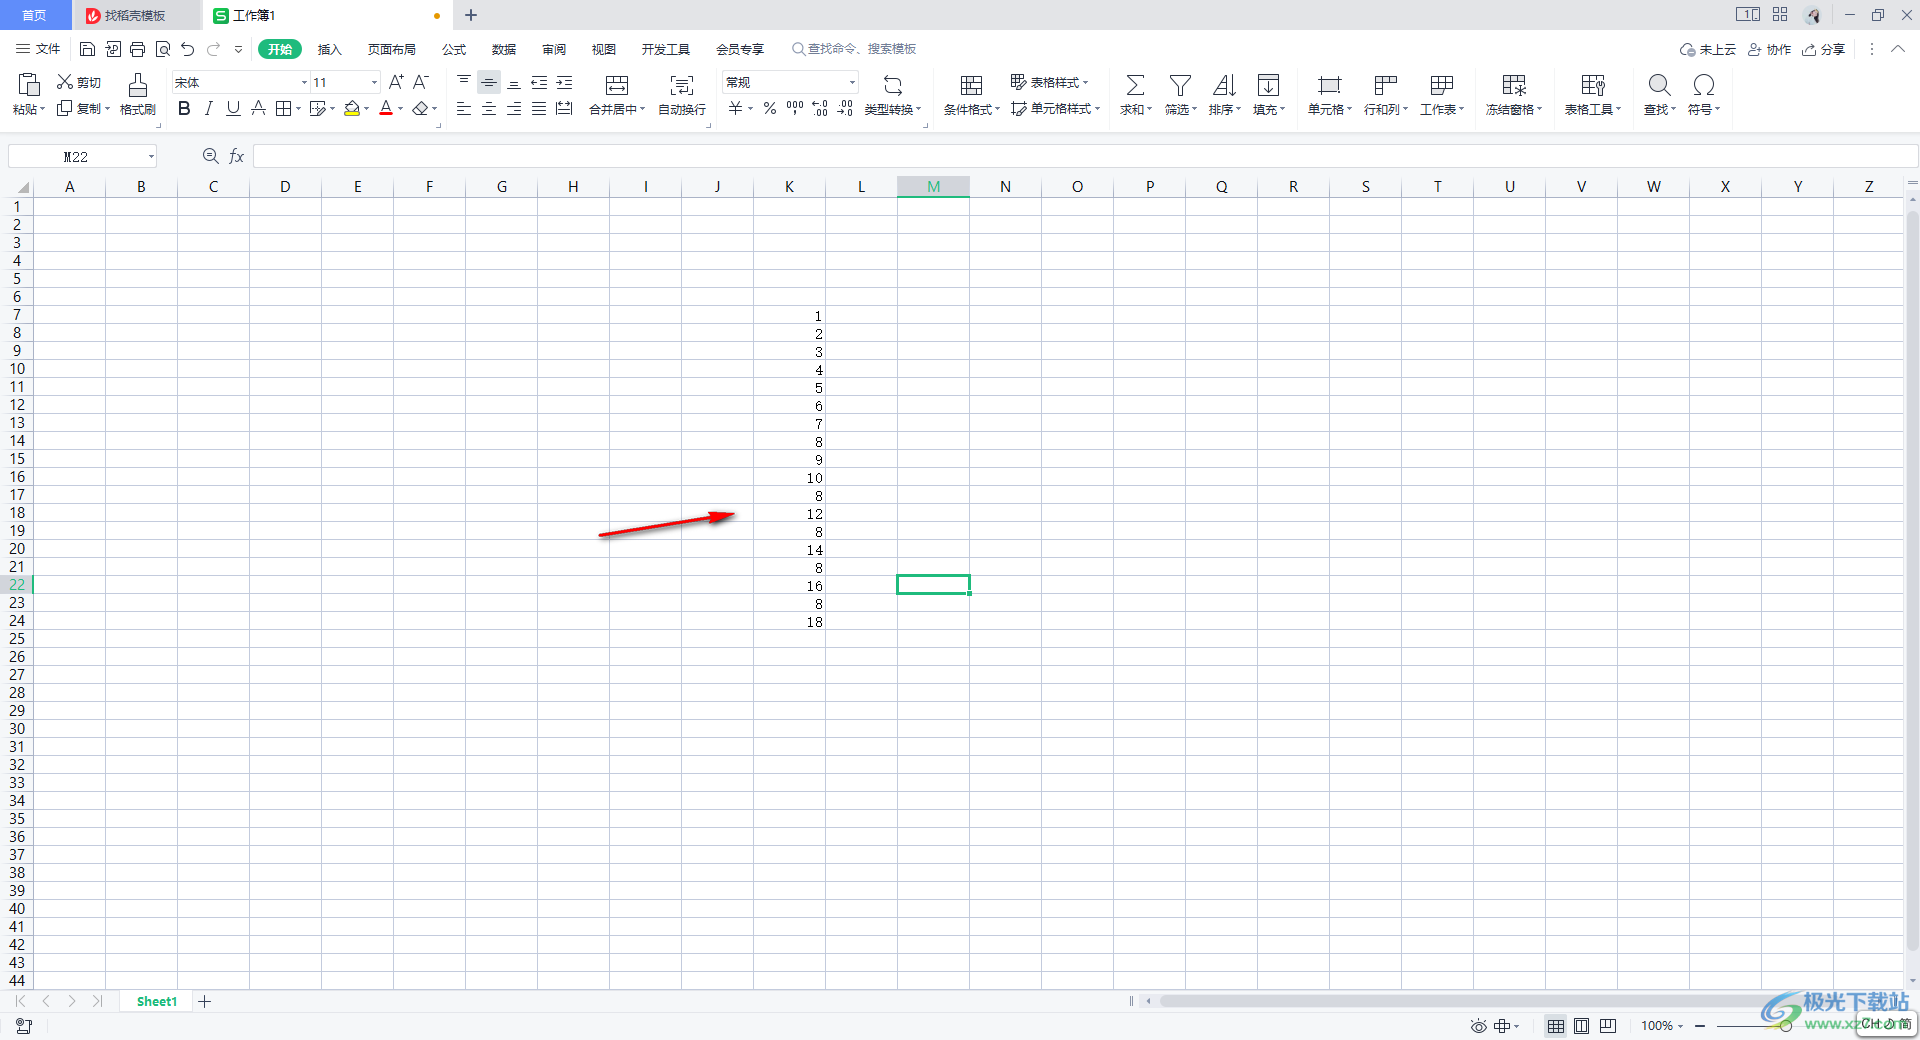Open Print Preview from quick access toolbar
The image size is (1920, 1040).
click(x=163, y=49)
